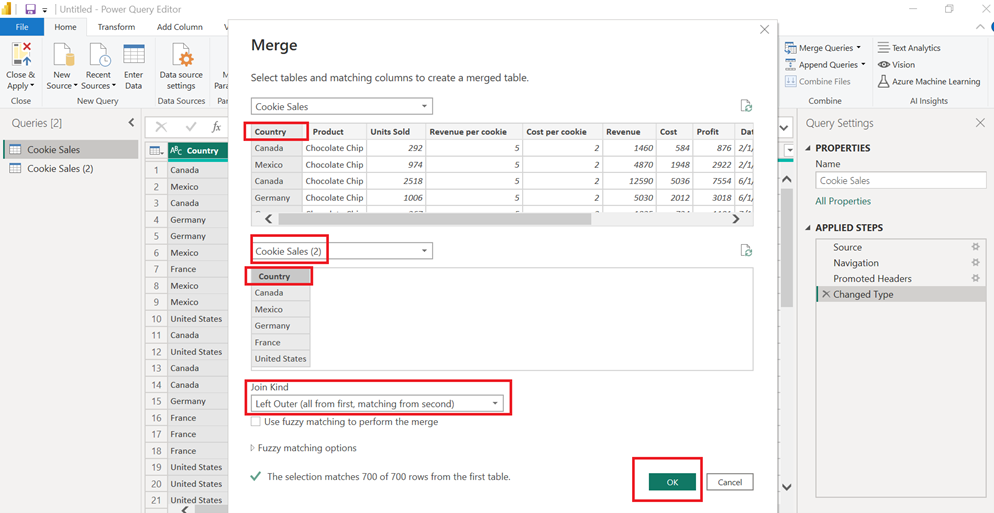Open Data source settings icon
The width and height of the screenshot is (994, 513).
pos(182,55)
